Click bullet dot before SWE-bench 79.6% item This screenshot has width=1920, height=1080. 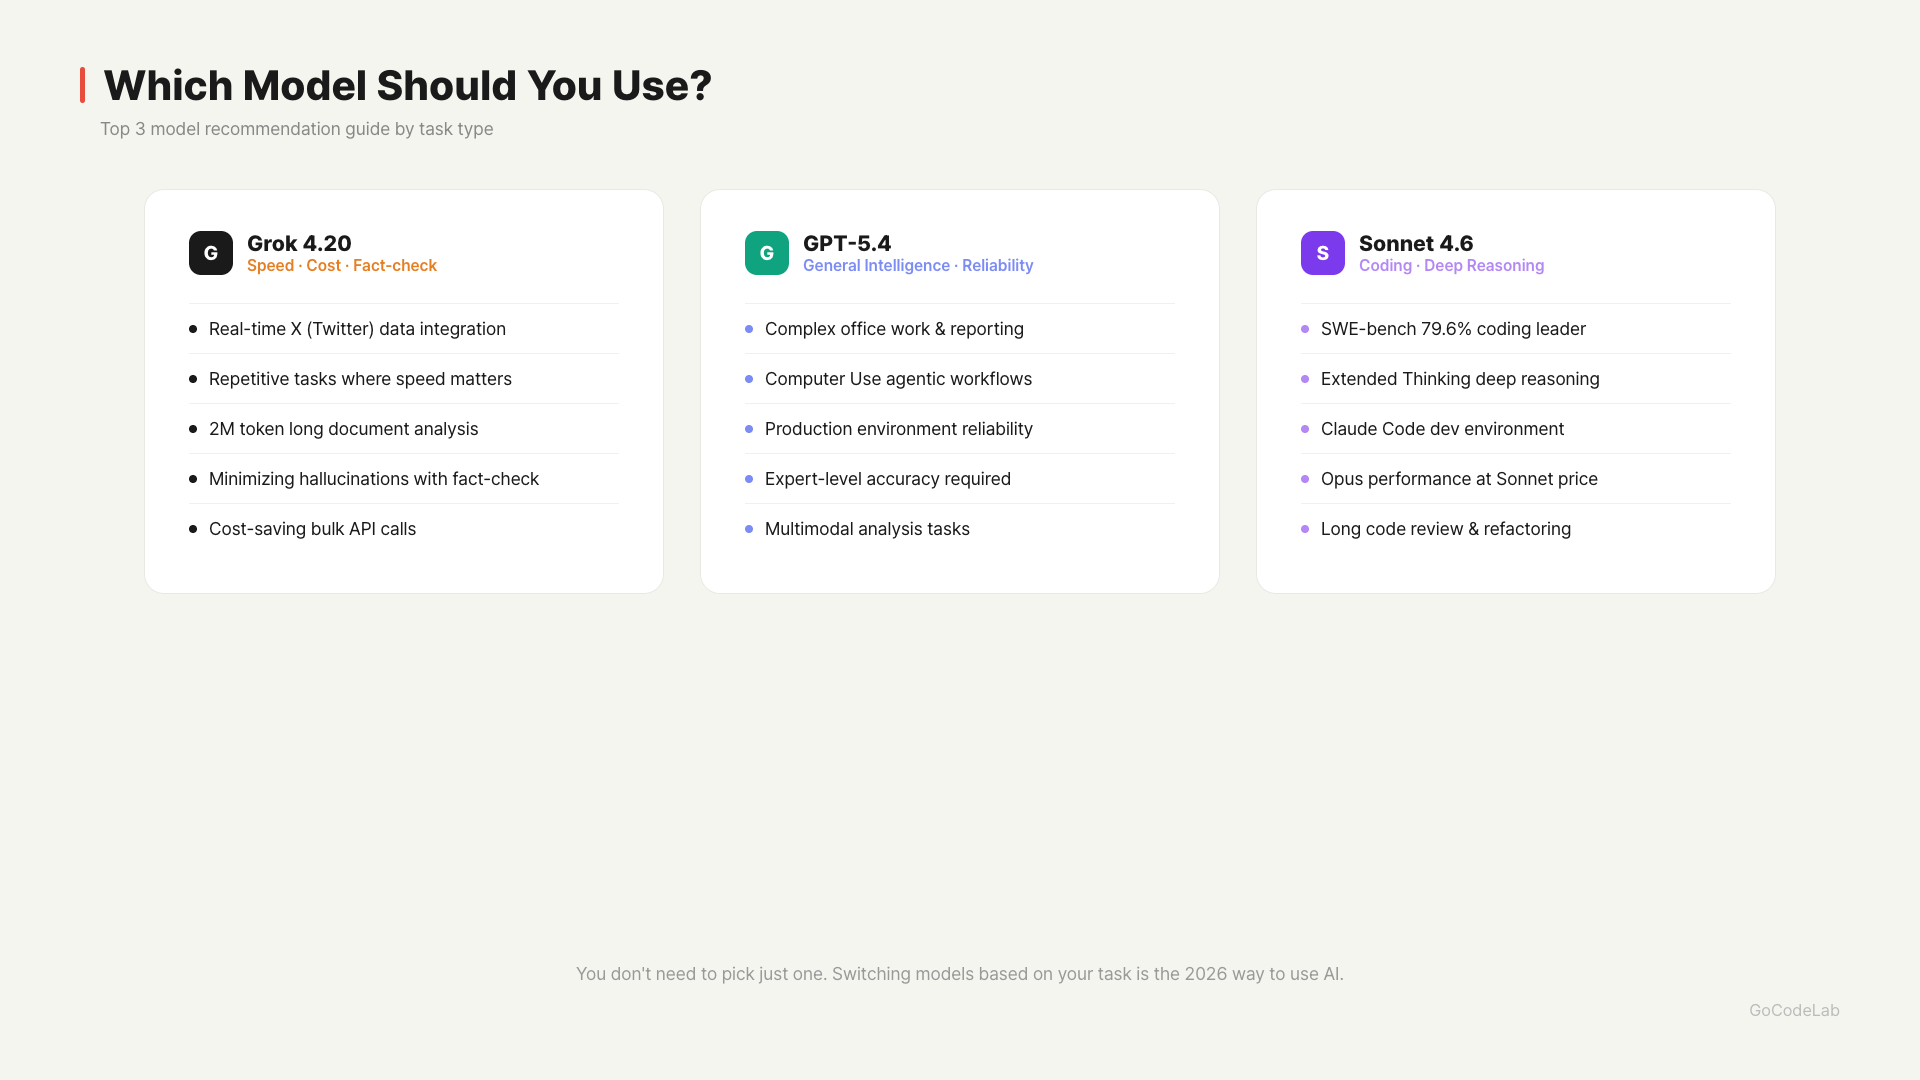coord(1305,329)
